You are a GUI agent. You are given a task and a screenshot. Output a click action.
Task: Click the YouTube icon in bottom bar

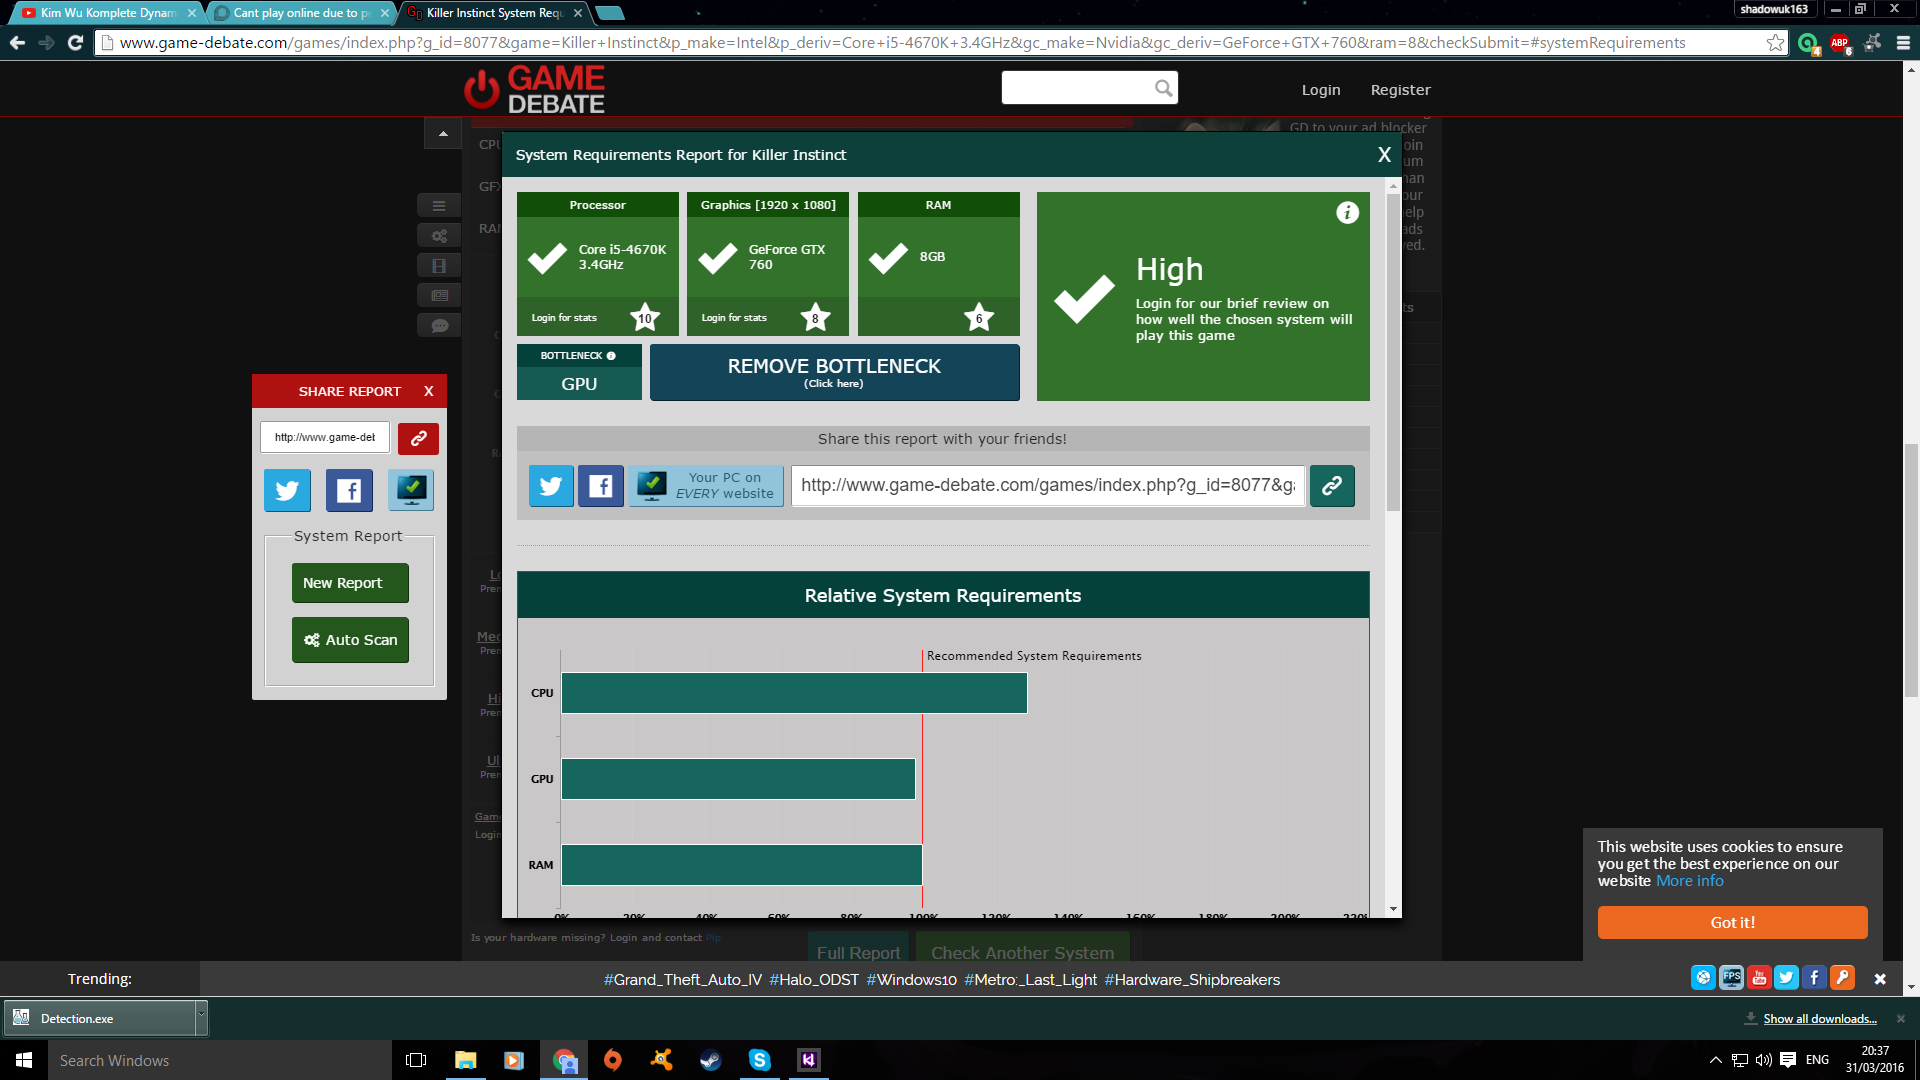click(1759, 978)
